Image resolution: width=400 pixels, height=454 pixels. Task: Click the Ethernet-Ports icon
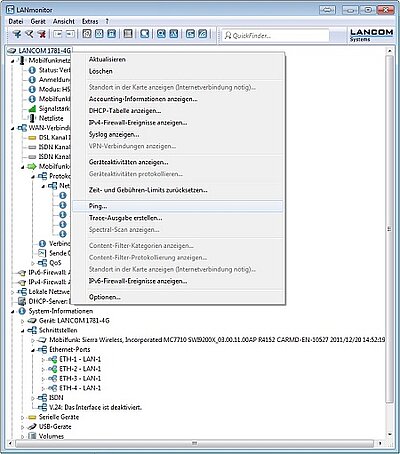[x=42, y=350]
